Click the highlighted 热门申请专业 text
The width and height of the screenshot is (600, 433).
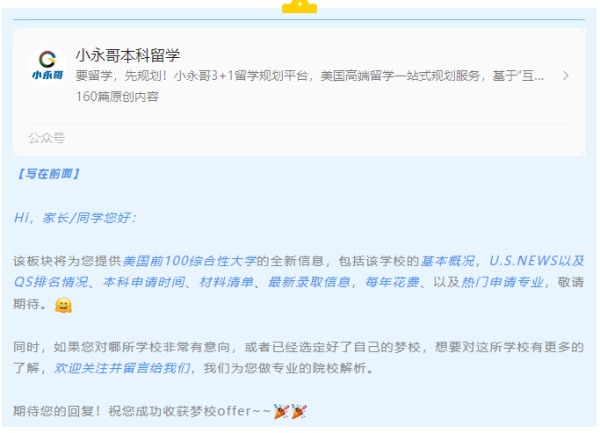pos(502,282)
